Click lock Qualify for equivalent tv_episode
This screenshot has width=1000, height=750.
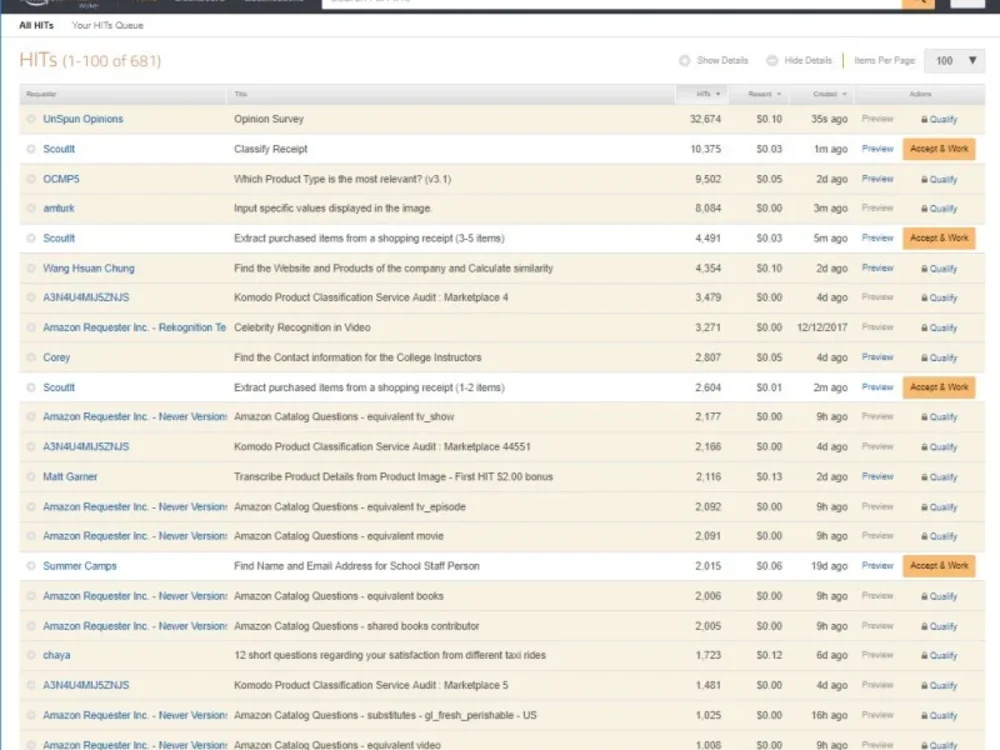[939, 507]
